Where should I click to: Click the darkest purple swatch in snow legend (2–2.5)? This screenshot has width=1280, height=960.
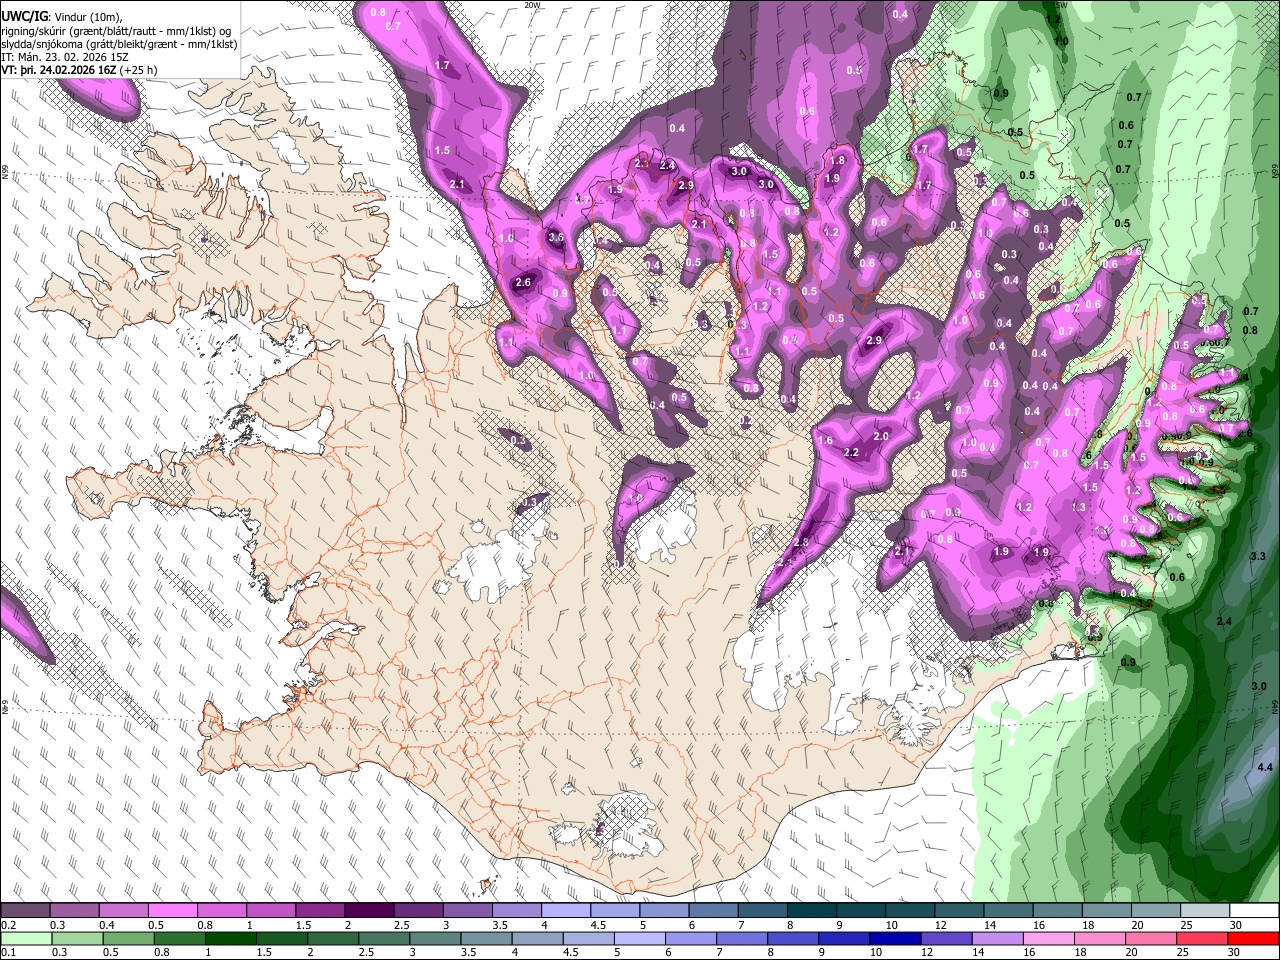click(368, 911)
